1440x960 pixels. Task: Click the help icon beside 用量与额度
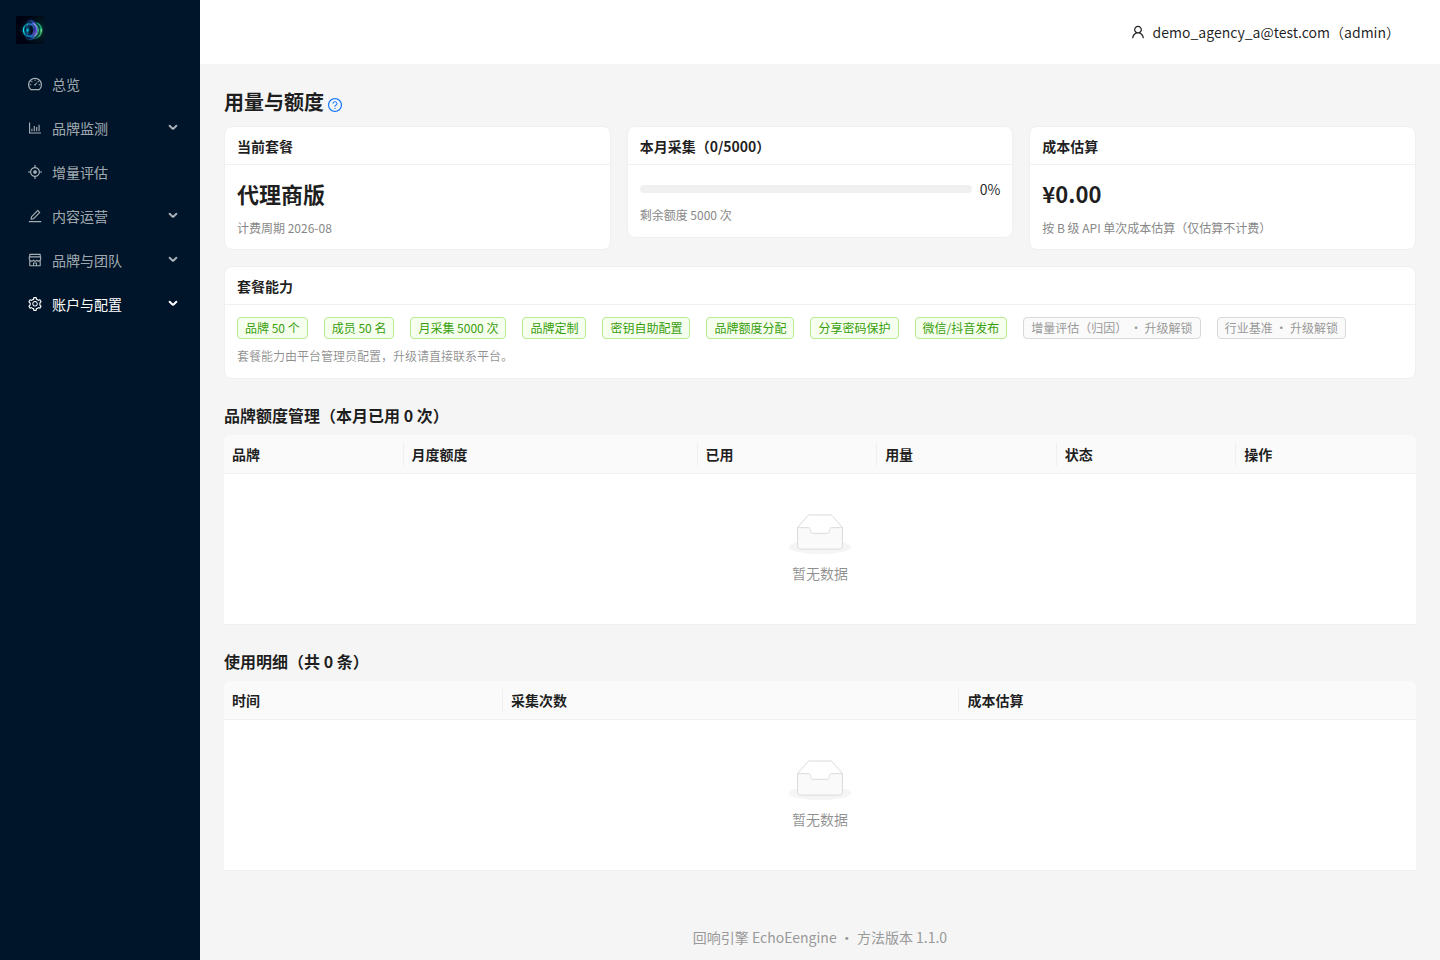pos(335,105)
